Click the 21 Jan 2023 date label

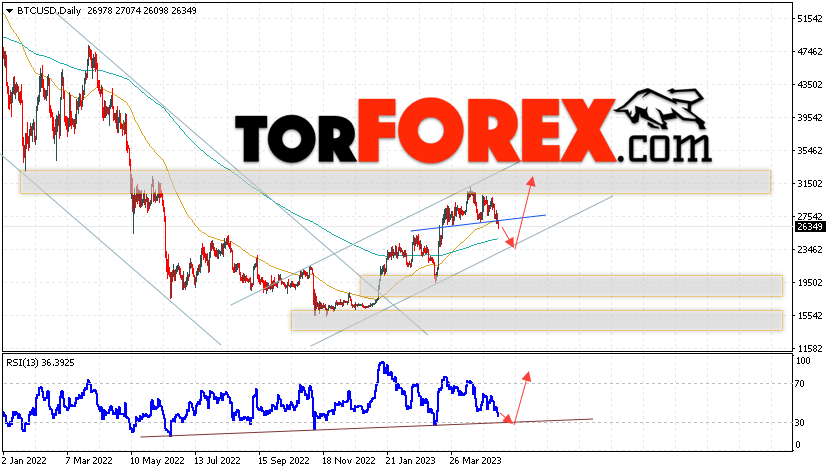tap(410, 460)
